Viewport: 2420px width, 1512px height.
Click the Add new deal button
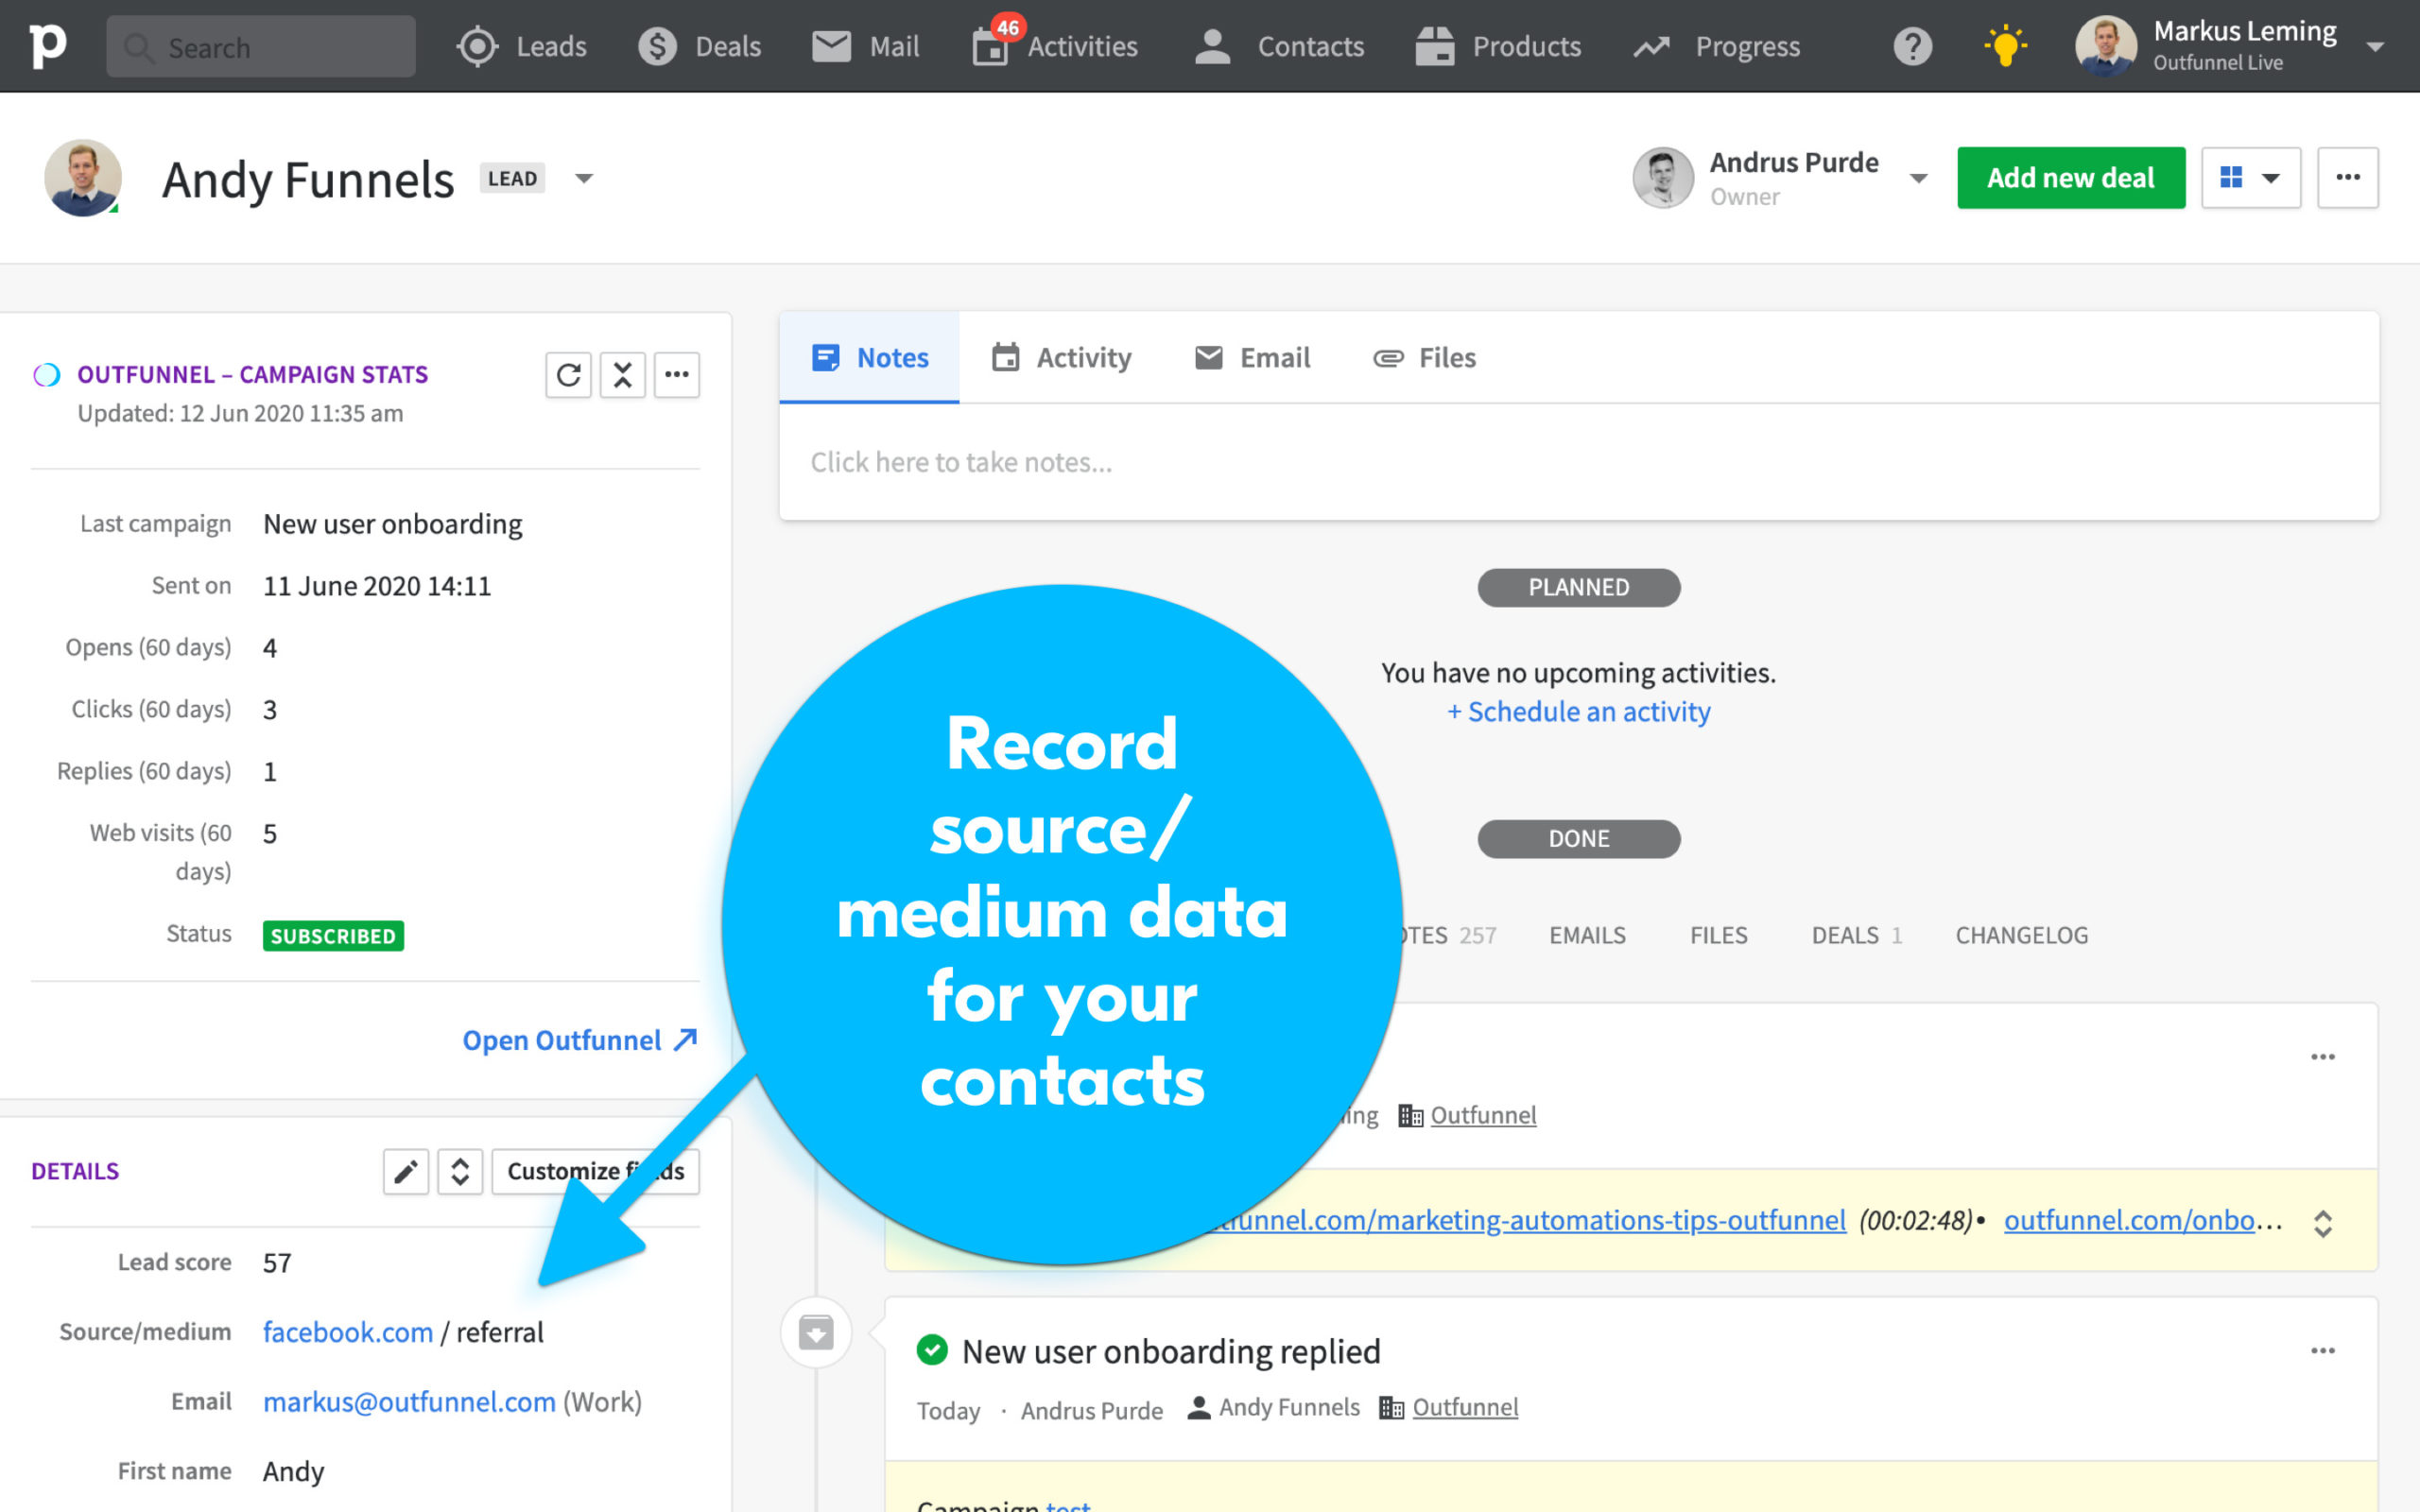[x=2070, y=176]
